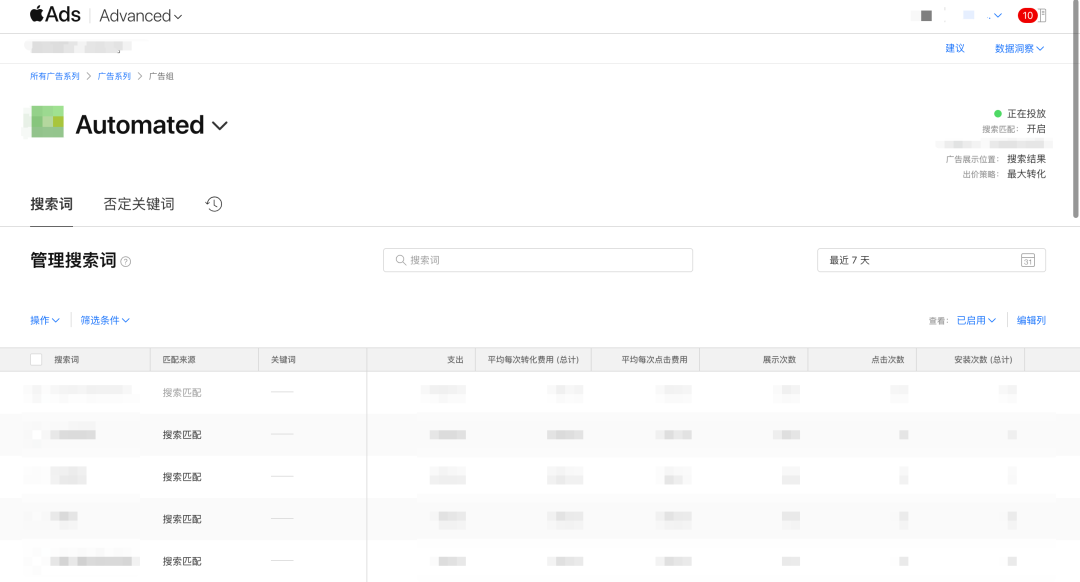Click the 正在投放 status label
1080x582 pixels.
point(1026,114)
